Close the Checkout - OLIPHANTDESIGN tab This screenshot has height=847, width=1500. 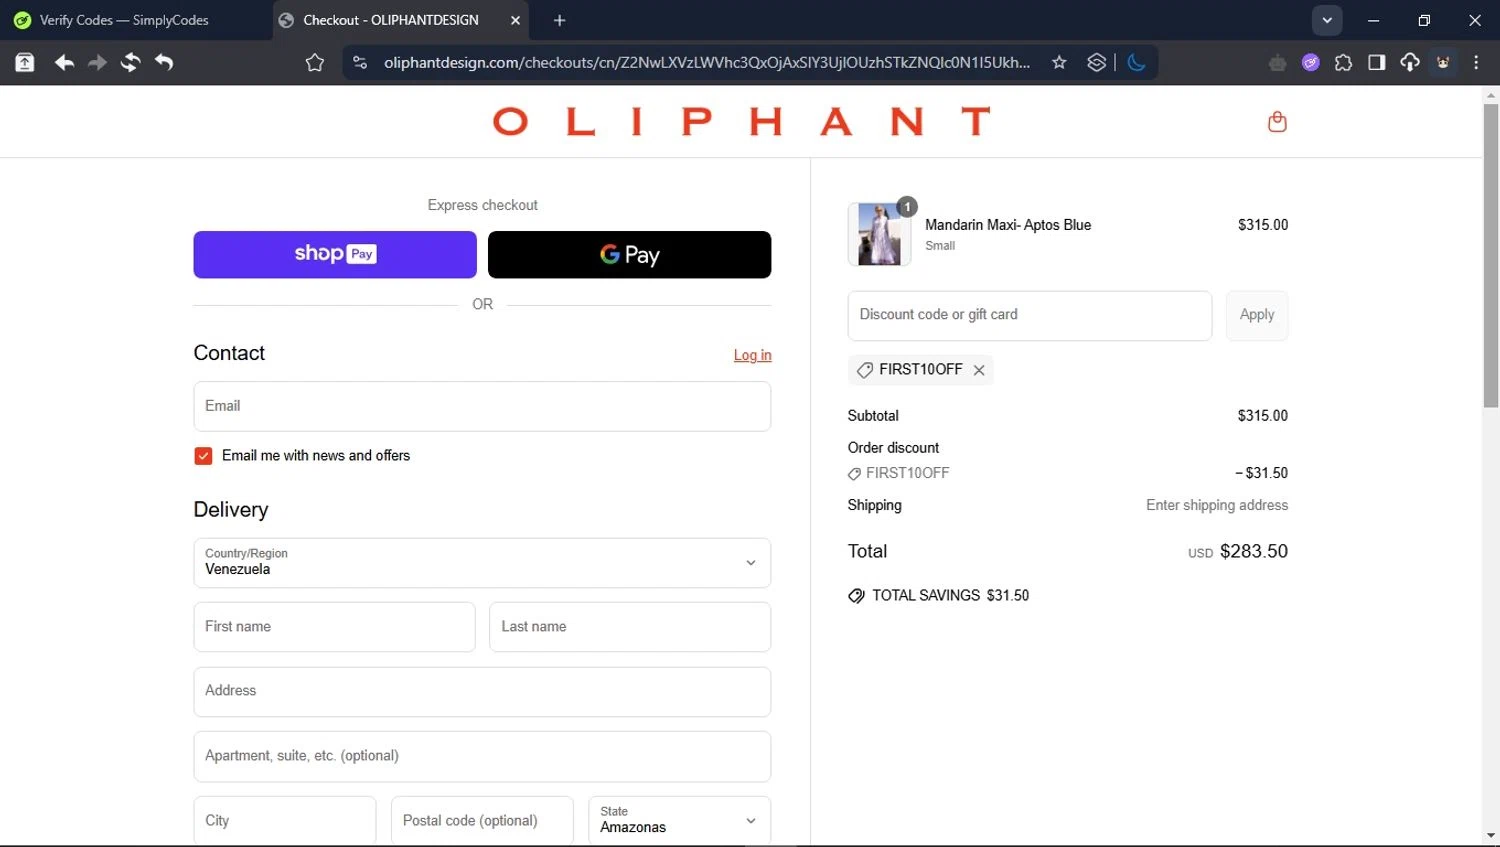click(x=515, y=20)
